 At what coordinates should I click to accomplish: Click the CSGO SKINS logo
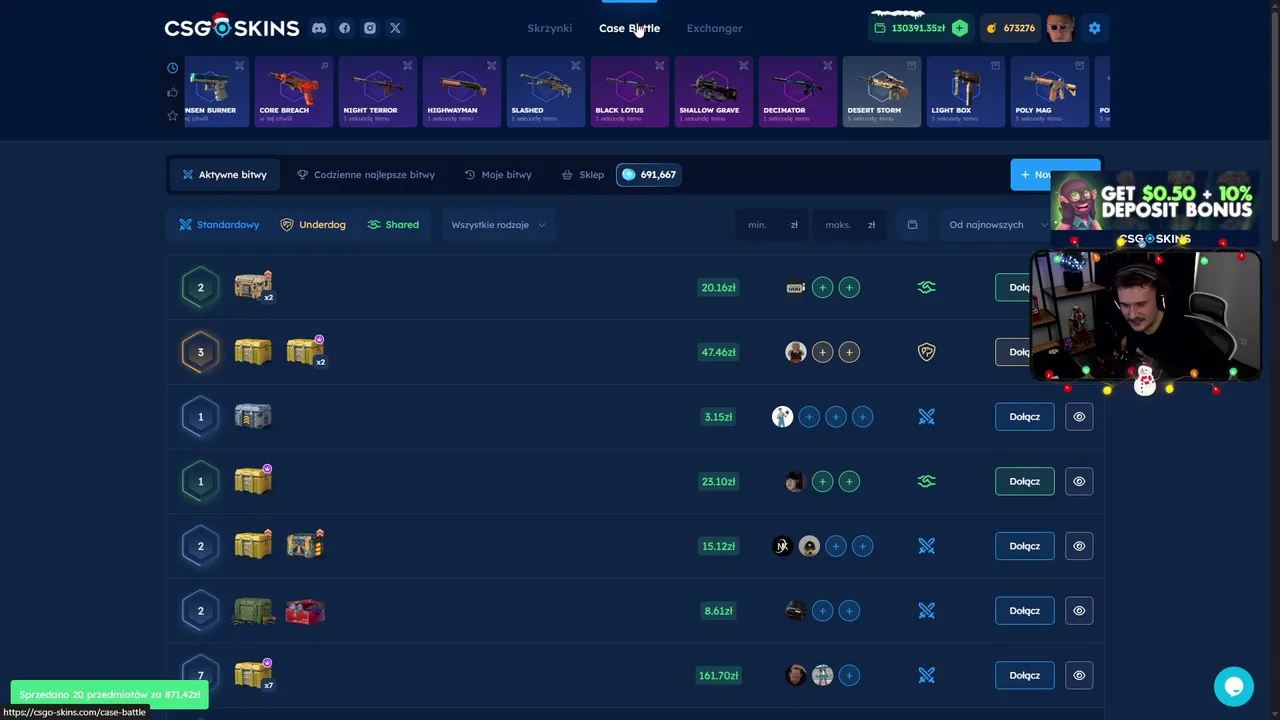tap(232, 27)
